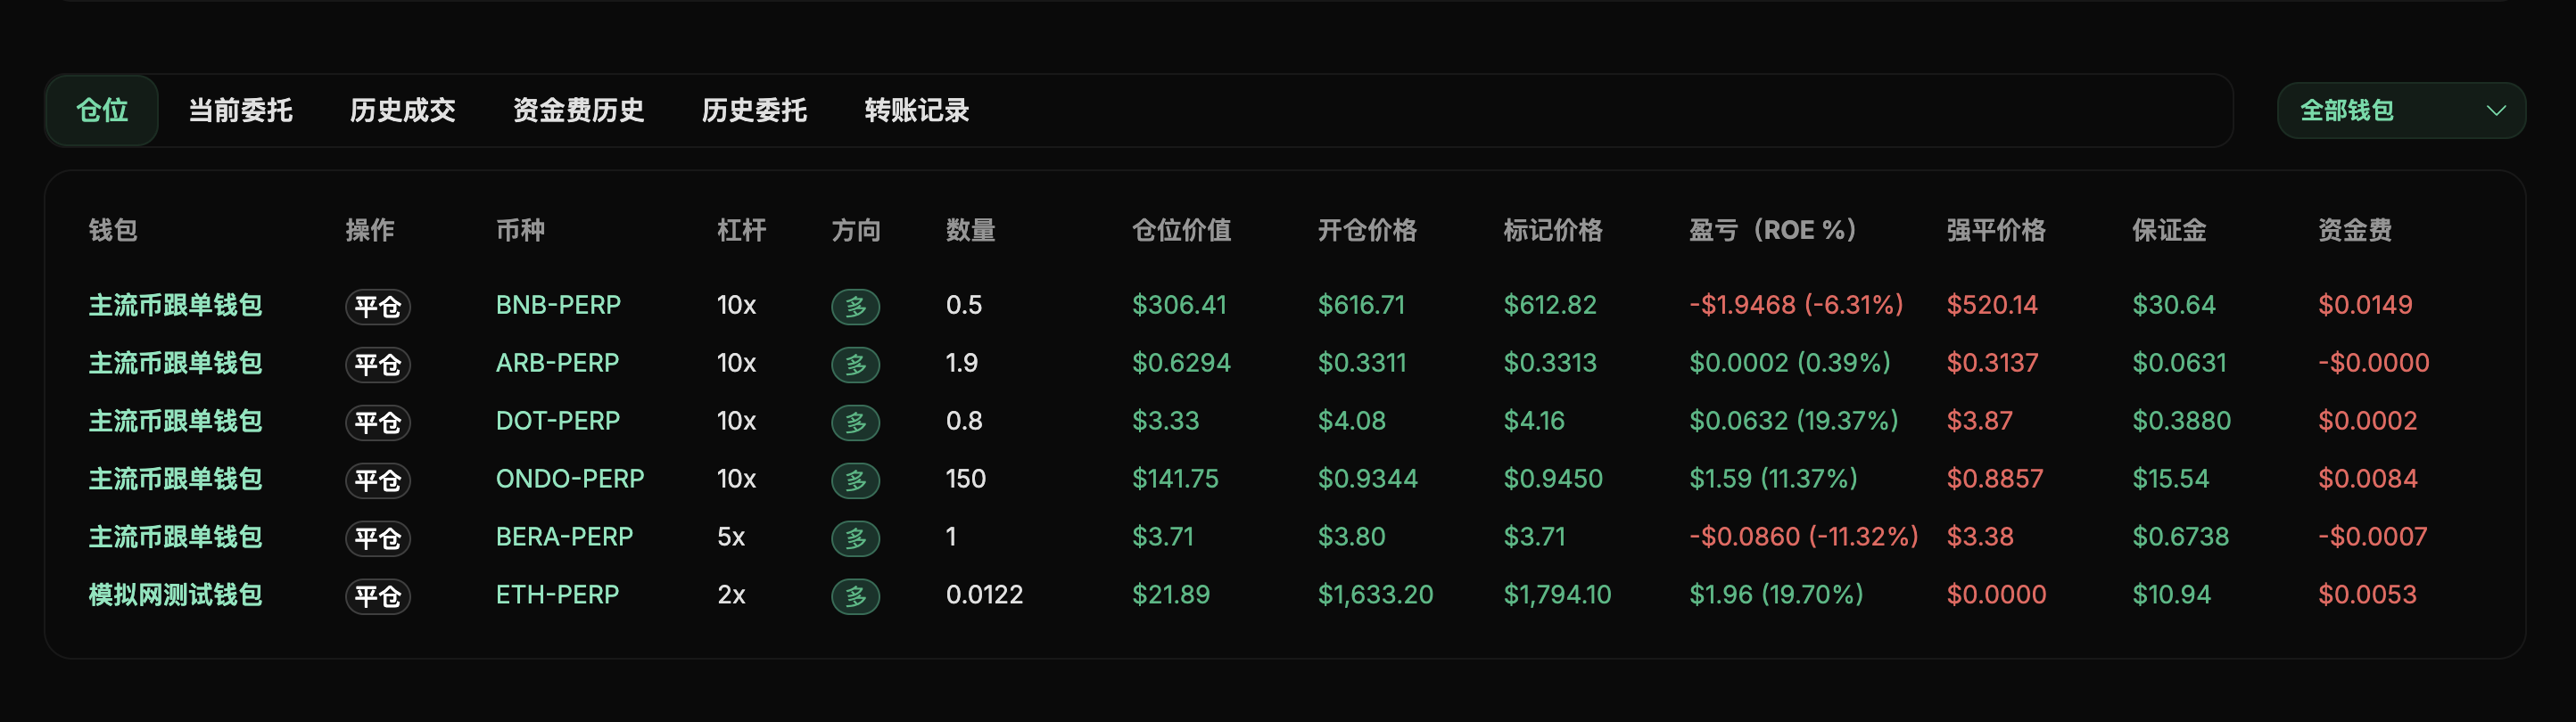Click the long-direction badge for BERA-PERP
Image resolution: width=2576 pixels, height=722 pixels.
855,538
